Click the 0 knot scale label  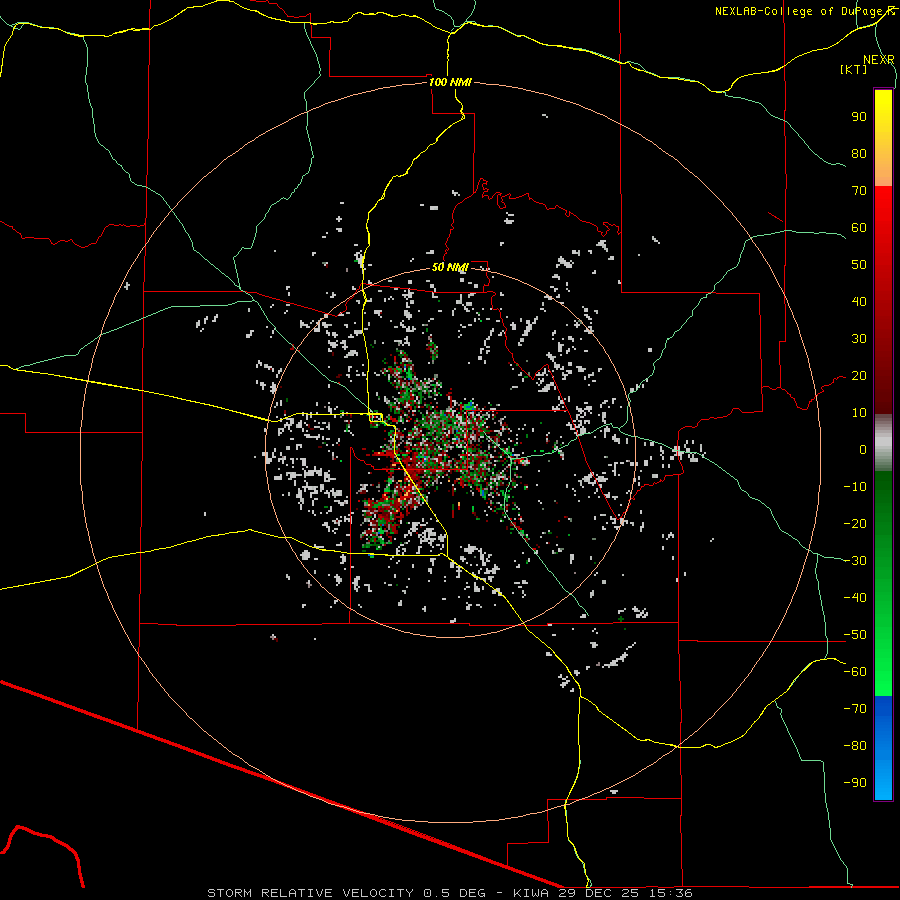click(863, 449)
